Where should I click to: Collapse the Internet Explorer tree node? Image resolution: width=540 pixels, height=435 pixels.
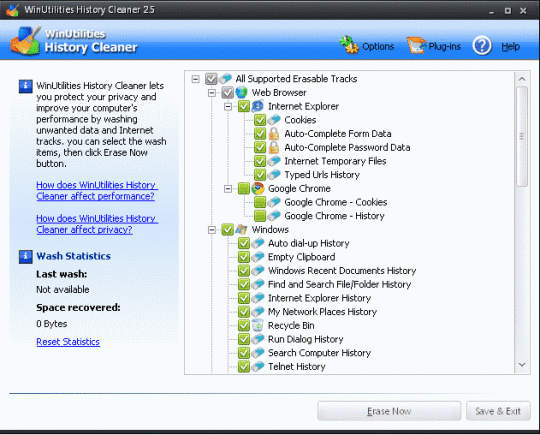click(x=228, y=107)
